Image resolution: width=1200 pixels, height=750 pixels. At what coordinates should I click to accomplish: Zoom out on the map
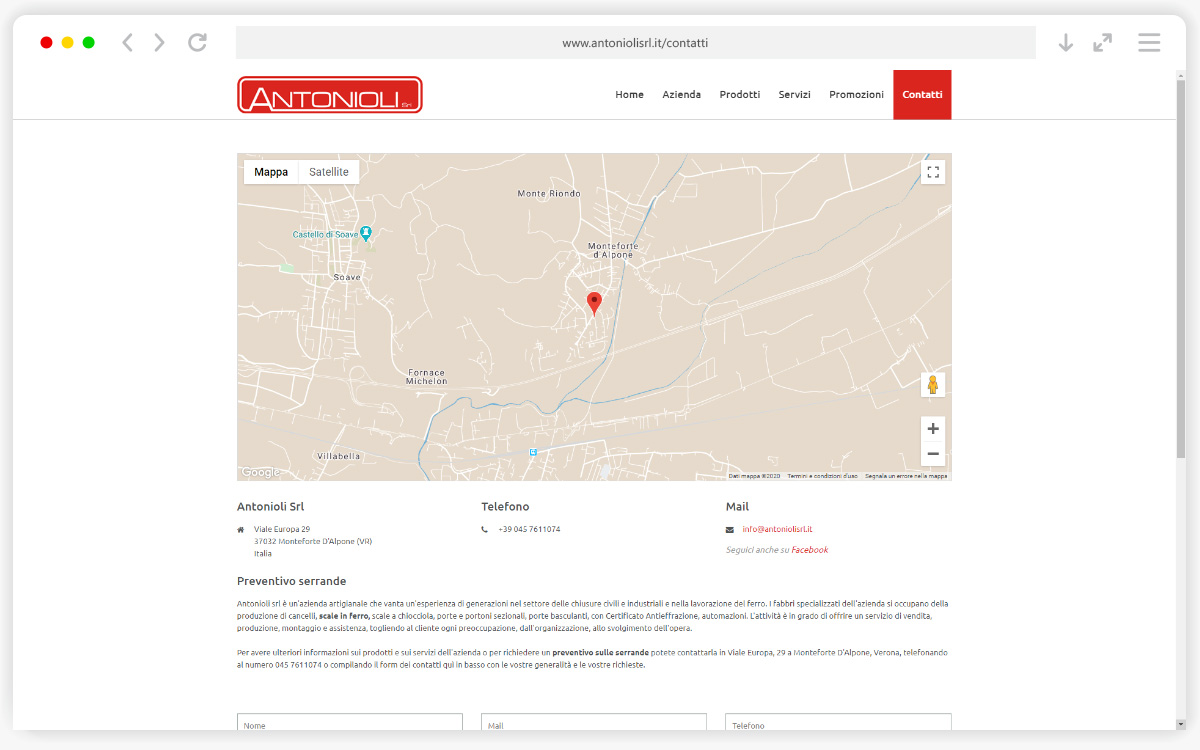pos(932,454)
